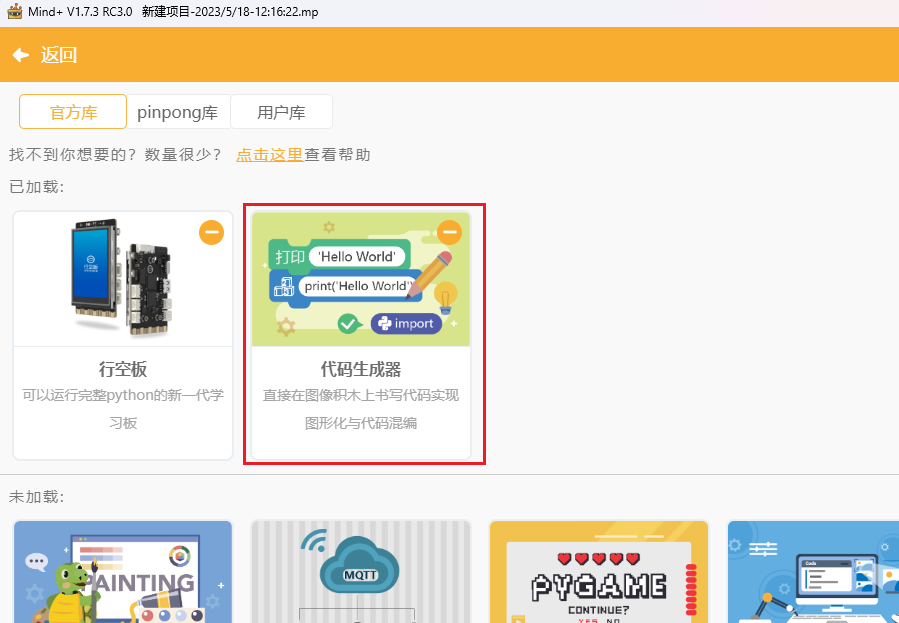The width and height of the screenshot is (899, 623).
Task: Select the 官方库 tab
Action: 73,112
